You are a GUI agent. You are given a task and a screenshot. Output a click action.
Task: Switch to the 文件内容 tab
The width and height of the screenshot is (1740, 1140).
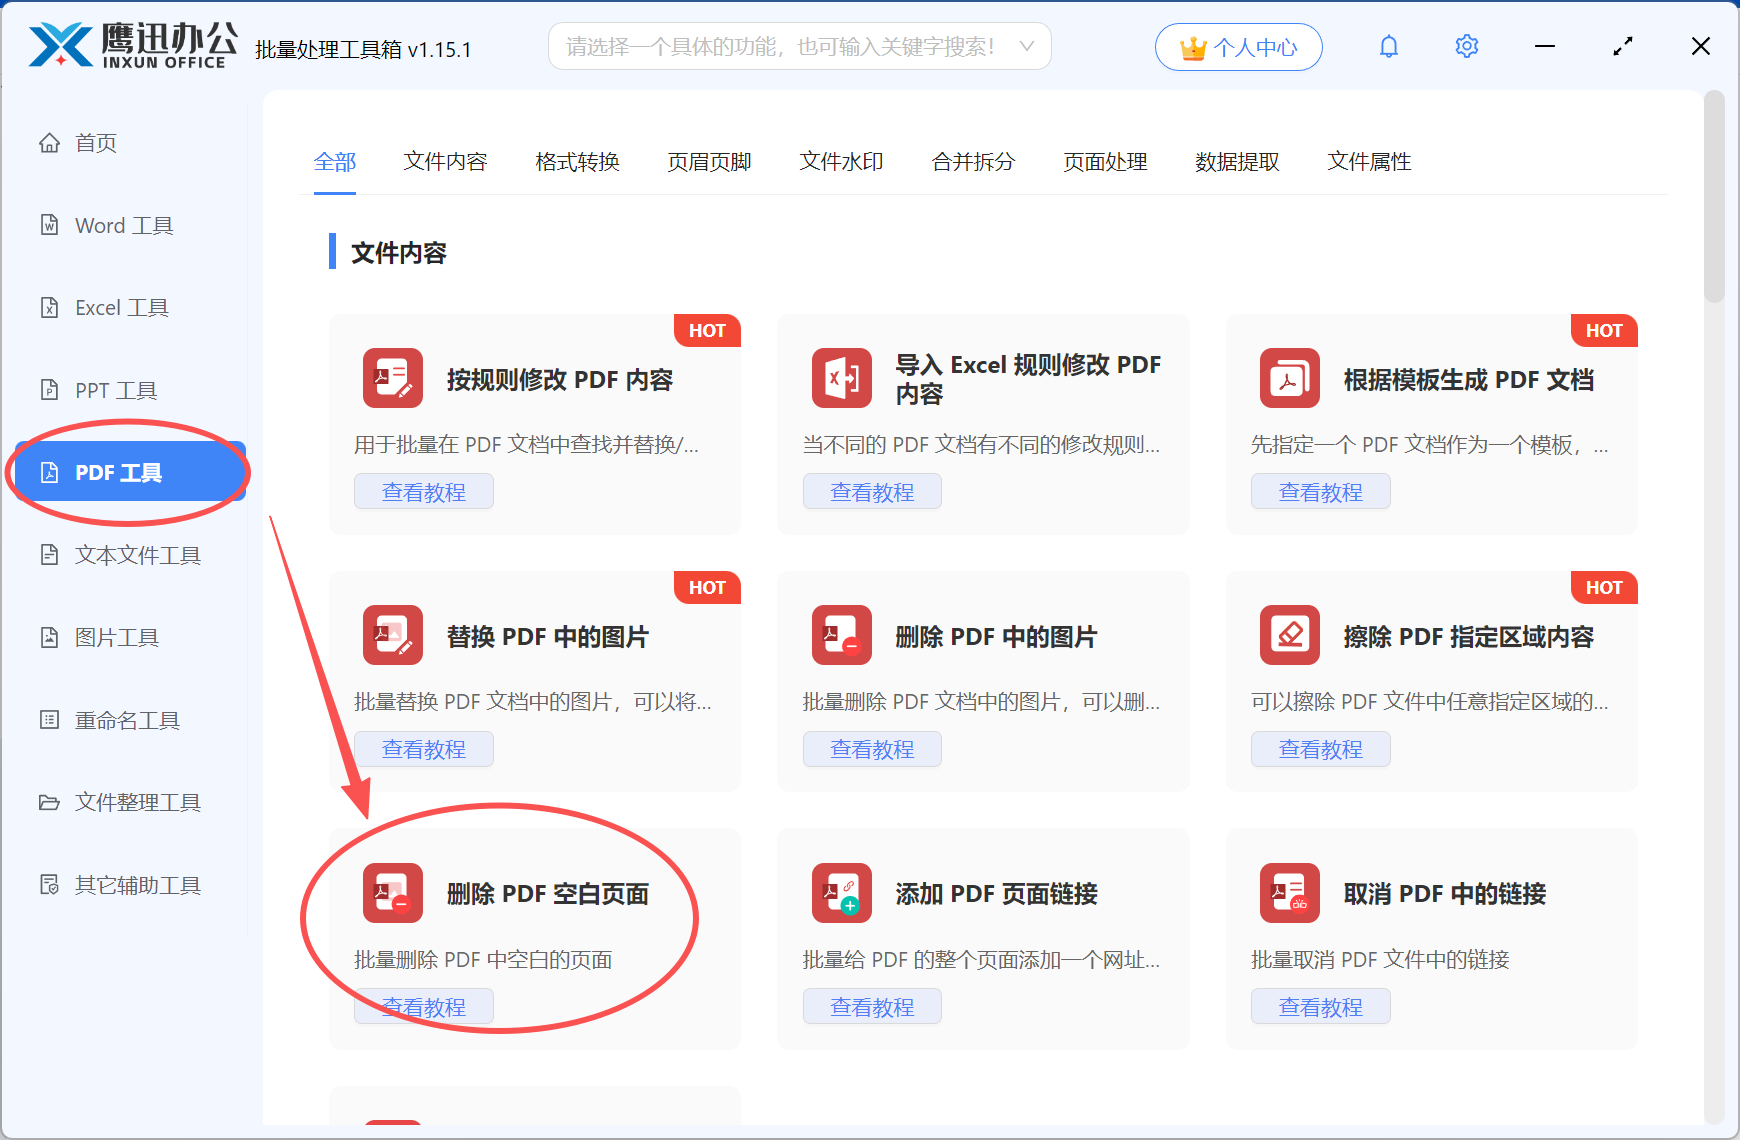[445, 162]
